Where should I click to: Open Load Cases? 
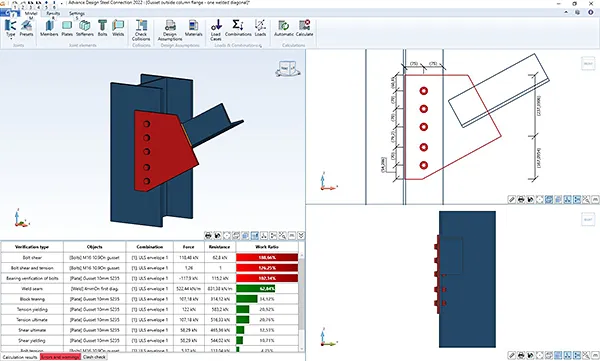[216, 30]
